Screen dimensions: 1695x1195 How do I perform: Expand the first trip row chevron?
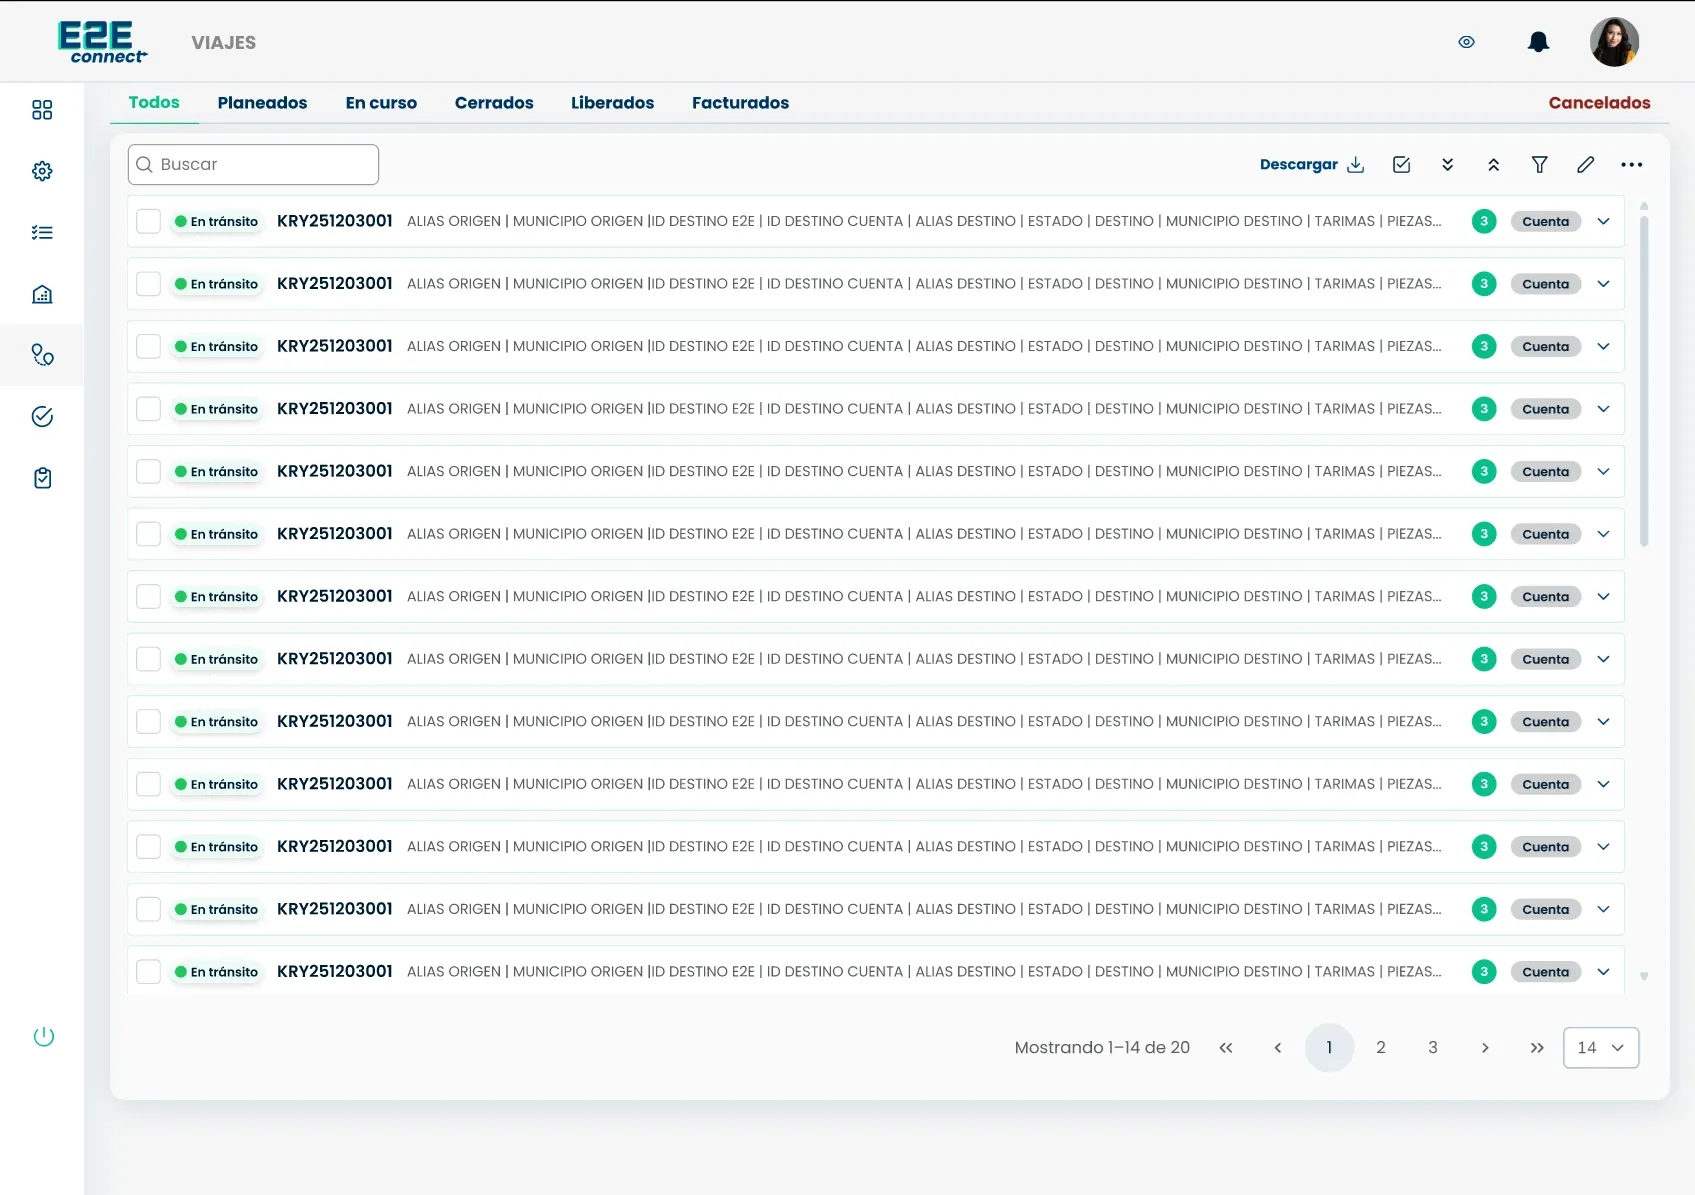1604,221
